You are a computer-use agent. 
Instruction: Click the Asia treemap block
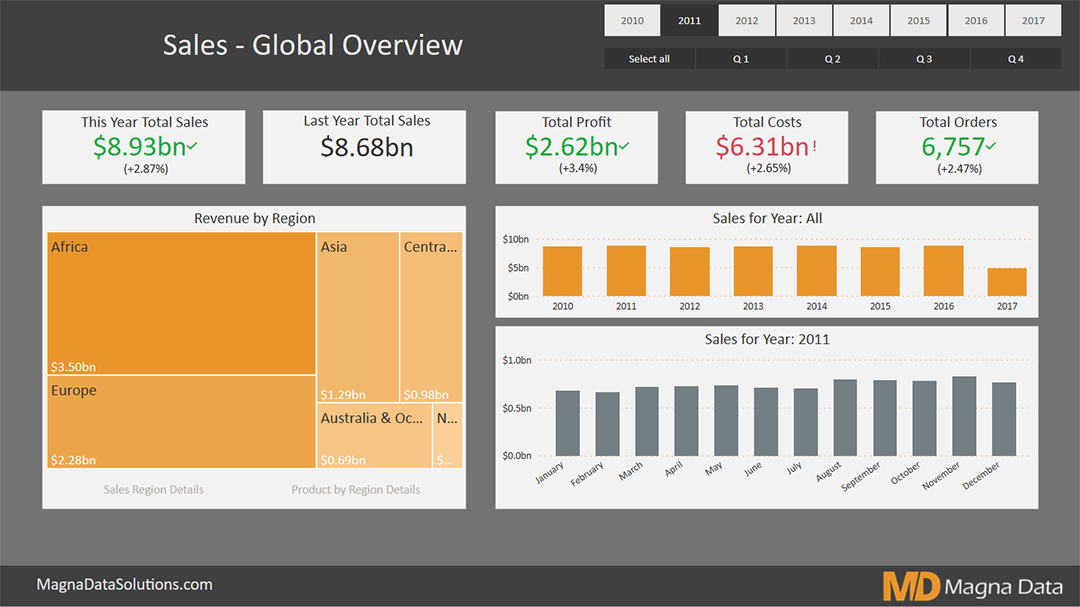pyautogui.click(x=357, y=310)
